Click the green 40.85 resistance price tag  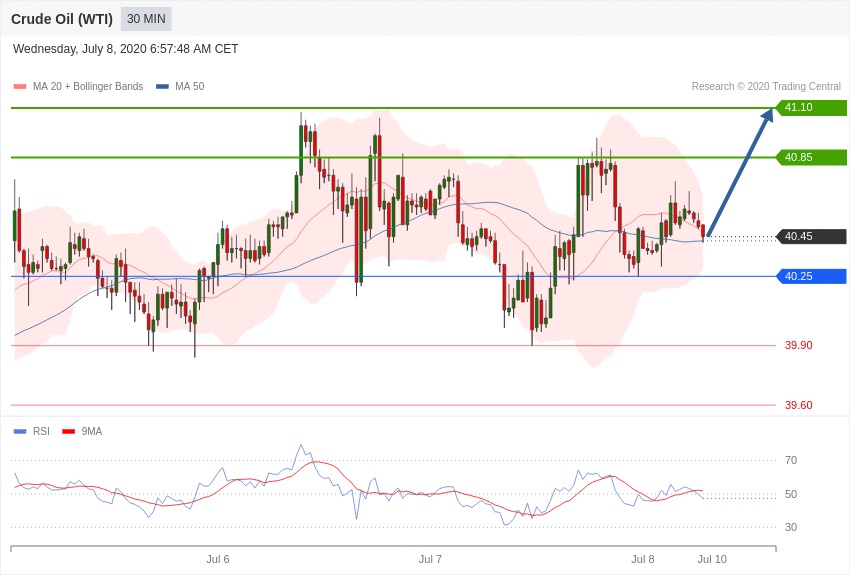[x=812, y=157]
